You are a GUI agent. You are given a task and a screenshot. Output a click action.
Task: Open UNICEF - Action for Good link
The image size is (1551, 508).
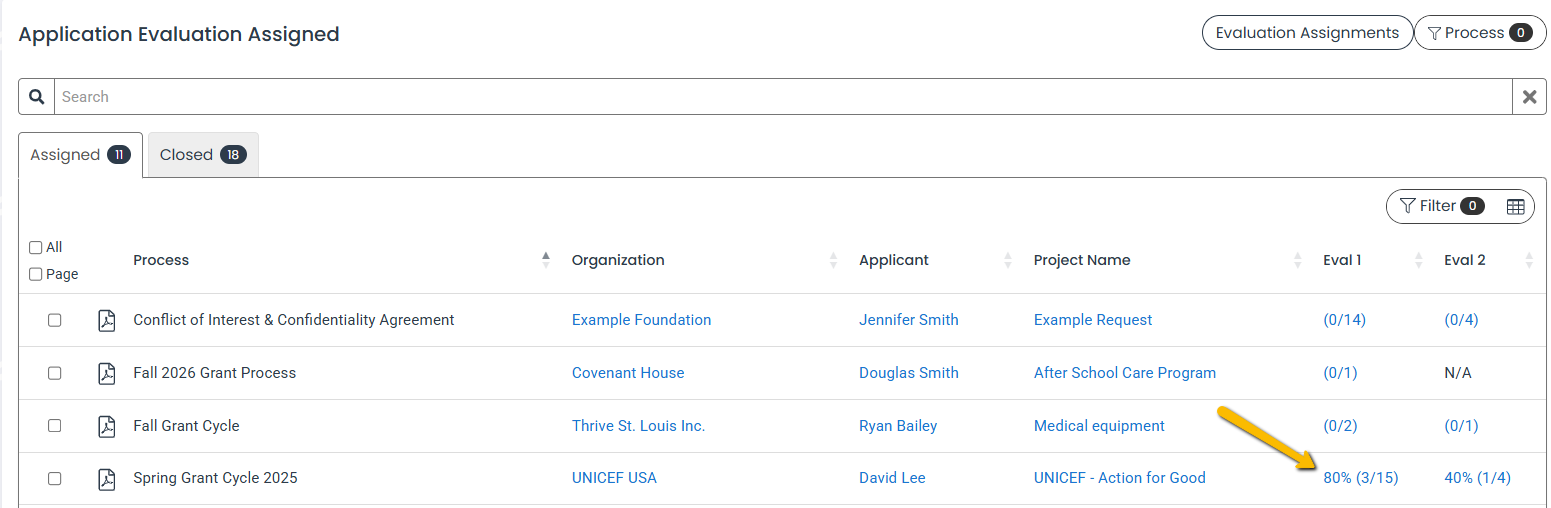point(1120,478)
